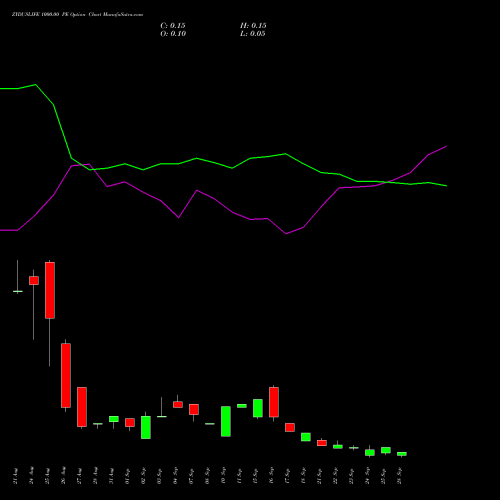Click the tall green candle for 10 Sep

226,421
